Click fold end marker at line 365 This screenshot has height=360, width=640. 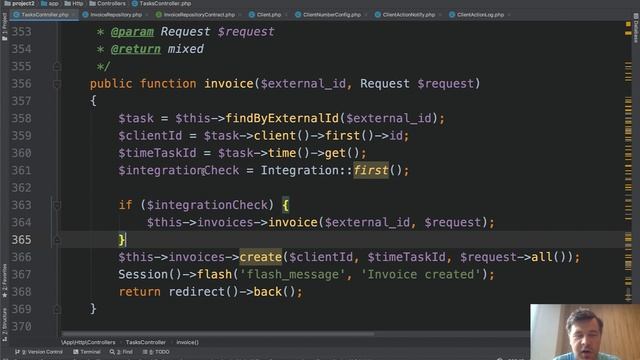click(57, 240)
